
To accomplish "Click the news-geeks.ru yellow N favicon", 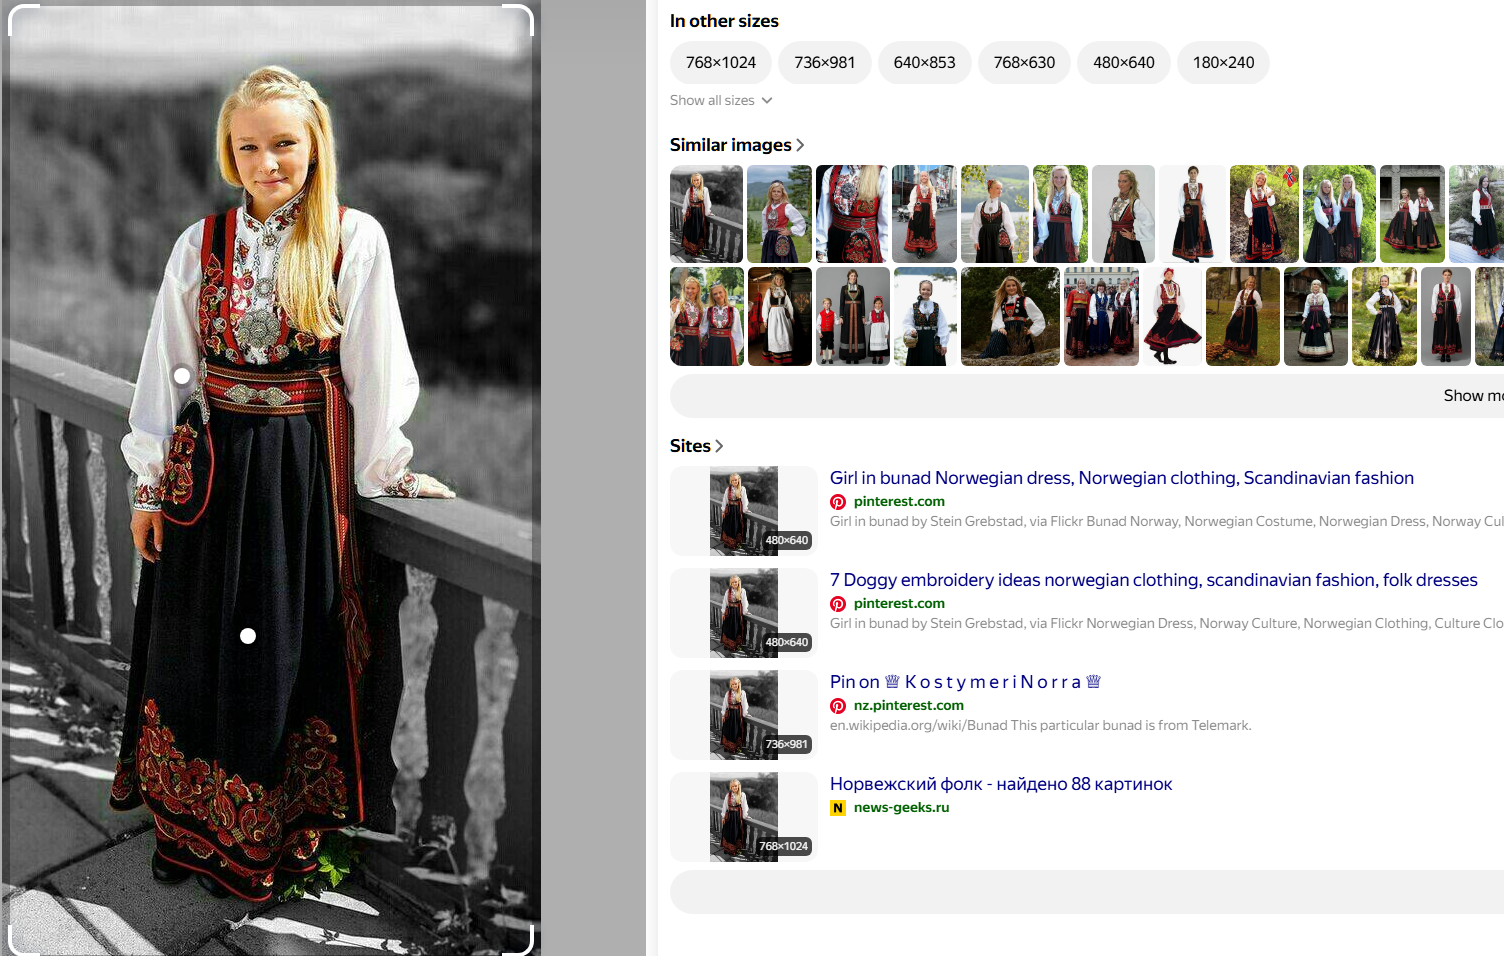I will (838, 808).
